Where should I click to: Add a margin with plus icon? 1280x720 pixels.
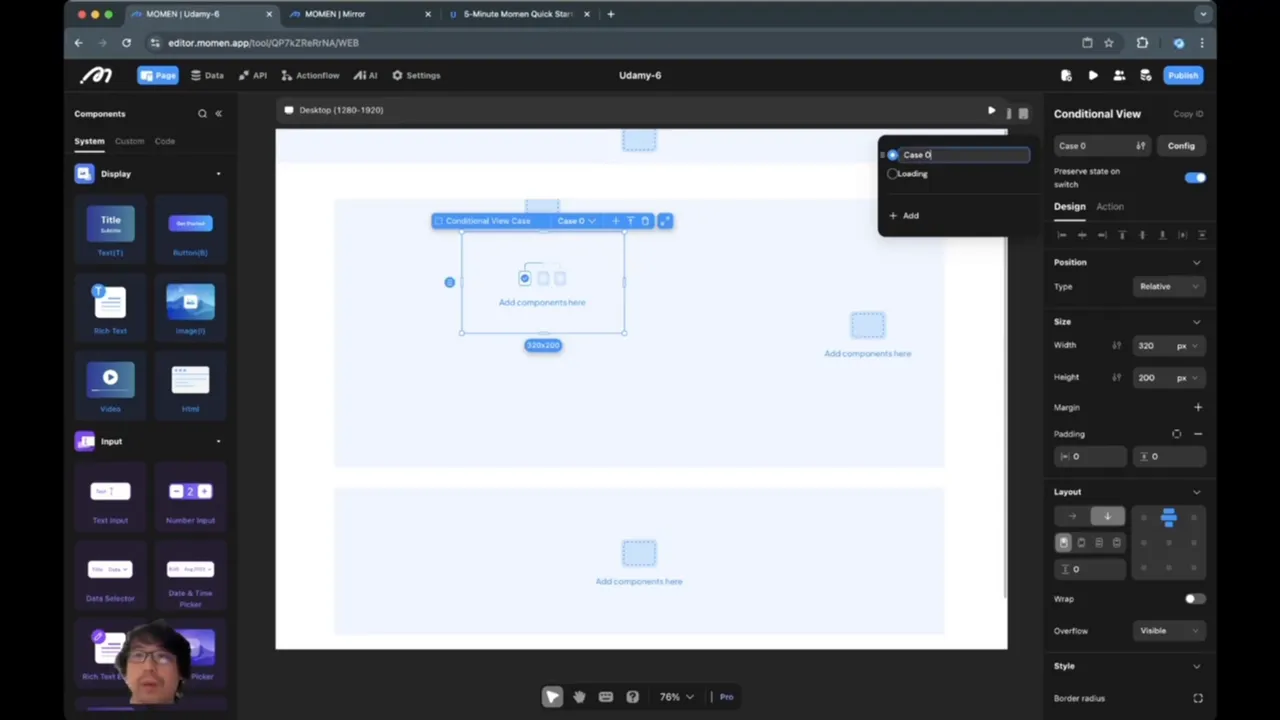tap(1198, 407)
